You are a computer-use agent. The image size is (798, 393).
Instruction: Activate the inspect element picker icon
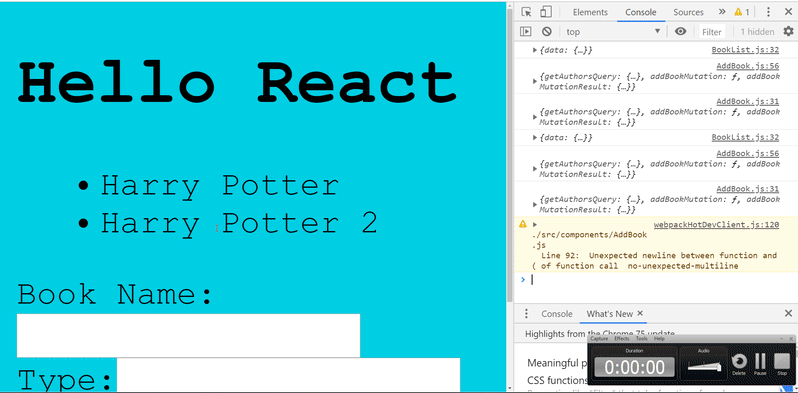[526, 12]
